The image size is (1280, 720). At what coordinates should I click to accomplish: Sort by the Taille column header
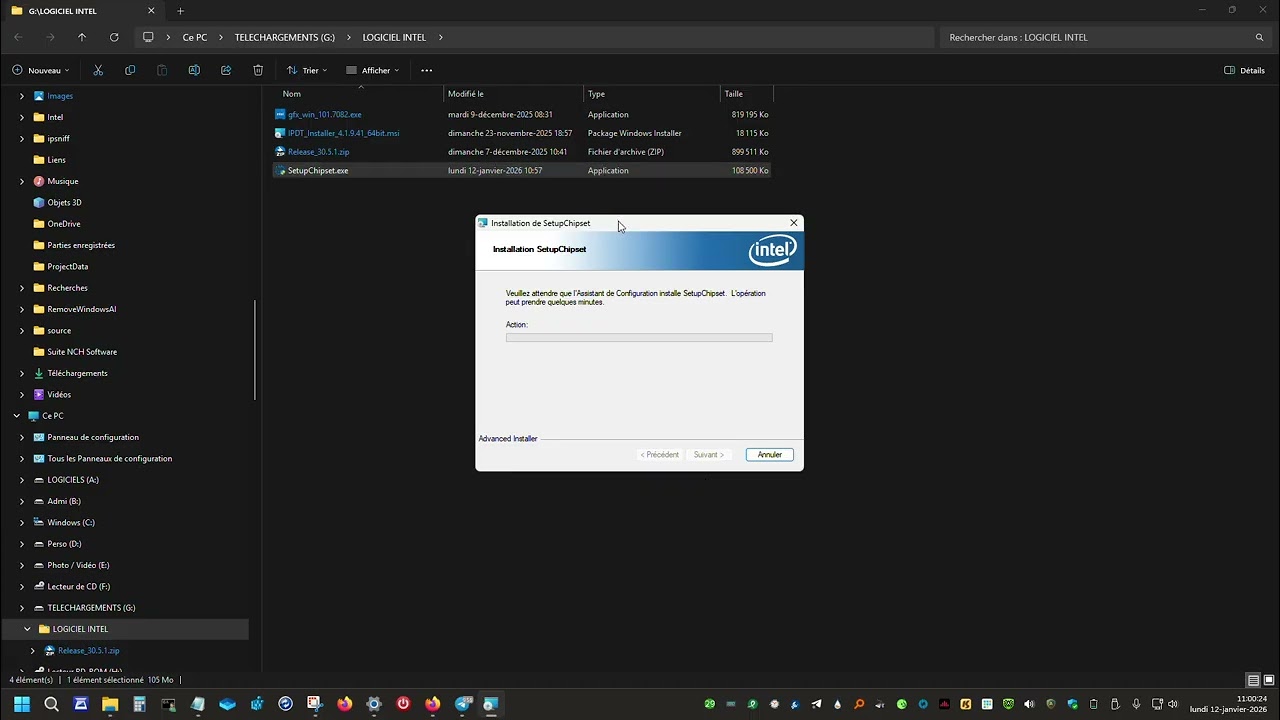746,94
